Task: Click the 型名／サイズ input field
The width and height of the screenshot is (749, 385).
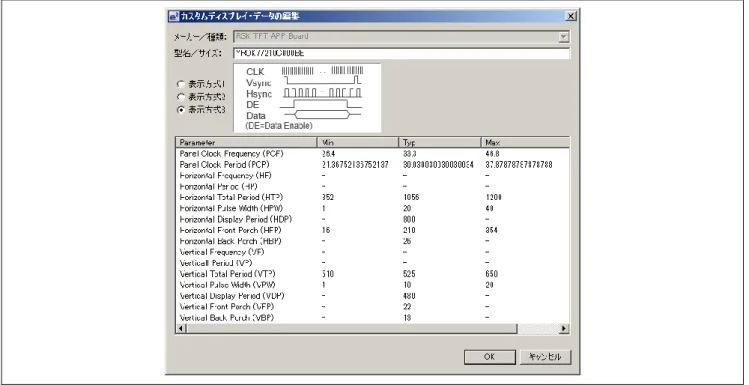Action: click(x=401, y=53)
